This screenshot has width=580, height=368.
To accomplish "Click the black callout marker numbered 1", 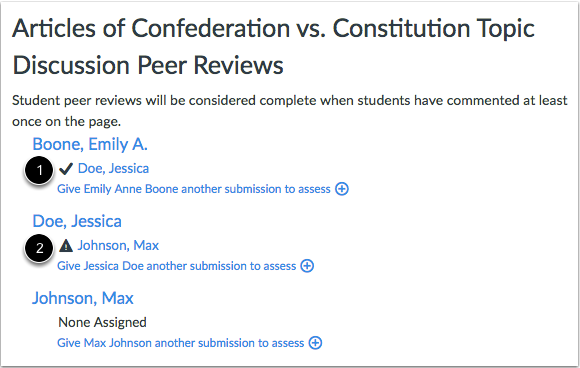I will click(39, 170).
